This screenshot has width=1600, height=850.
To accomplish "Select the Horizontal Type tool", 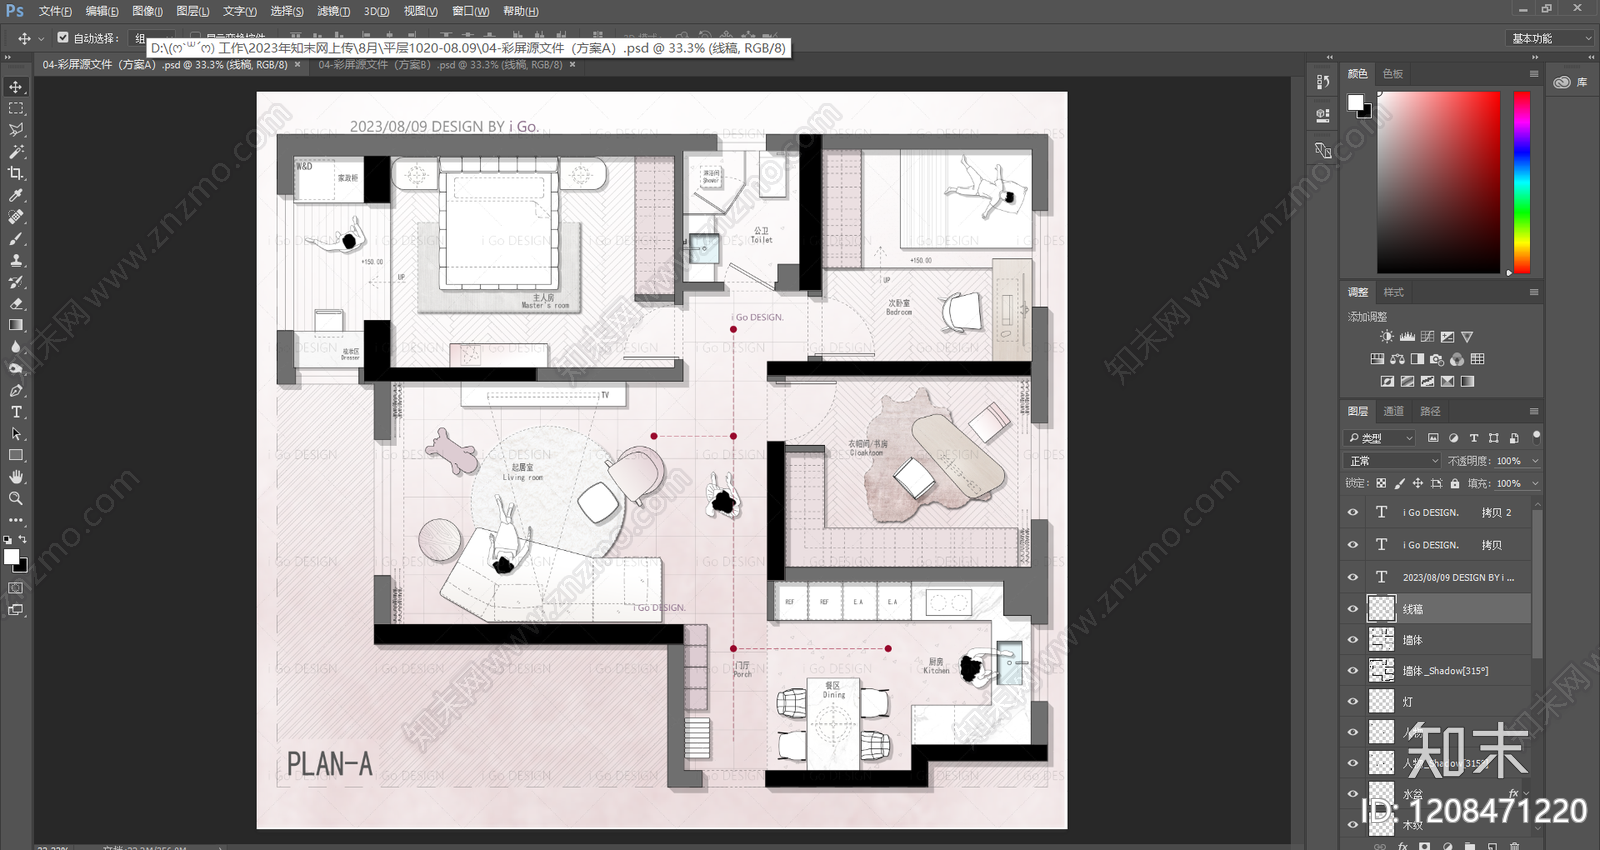I will click(16, 412).
